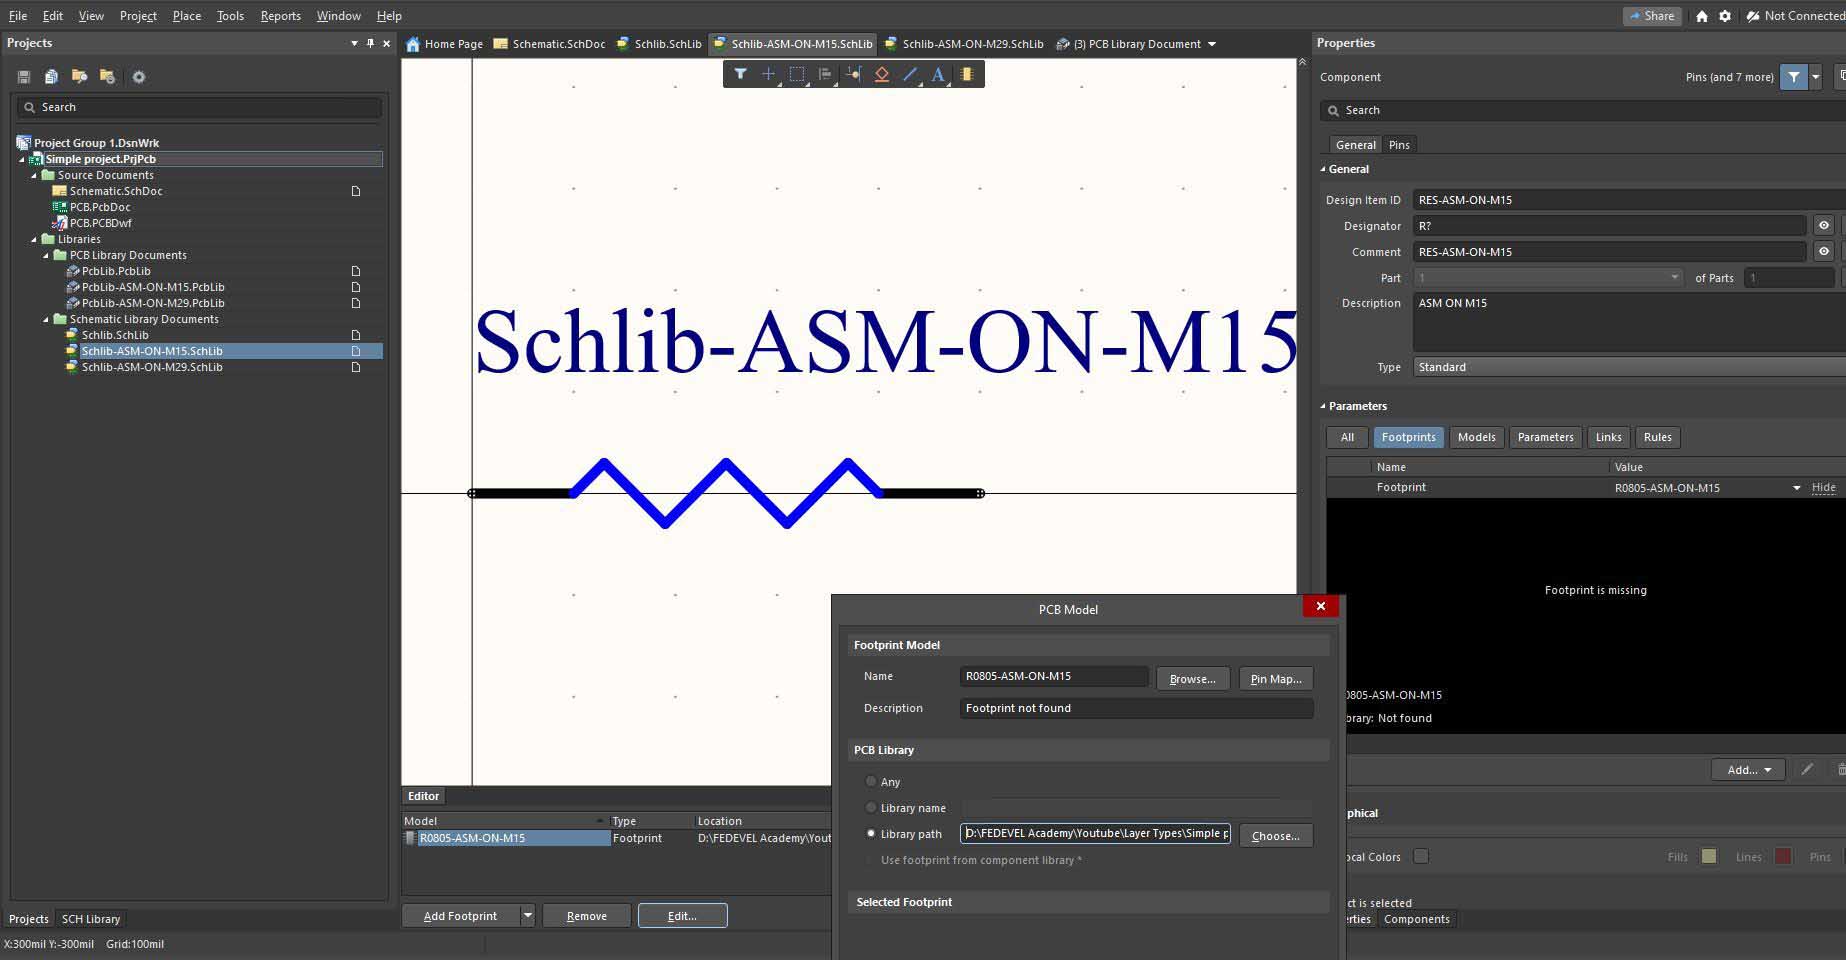Click the Home icon near Share
1846x960 pixels.
(x=1702, y=16)
